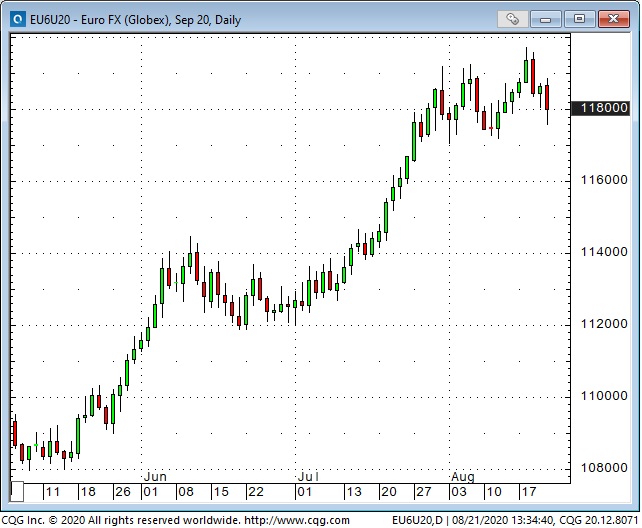
Task: Maximize the Euro FX chart window
Action: coord(579,19)
